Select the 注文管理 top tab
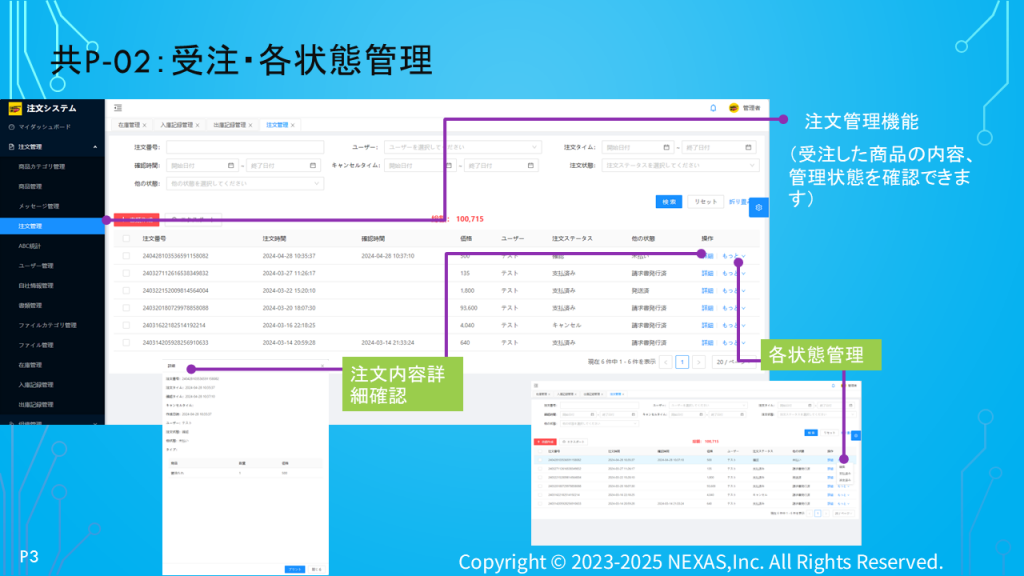1024x576 pixels. pyautogui.click(x=277, y=125)
